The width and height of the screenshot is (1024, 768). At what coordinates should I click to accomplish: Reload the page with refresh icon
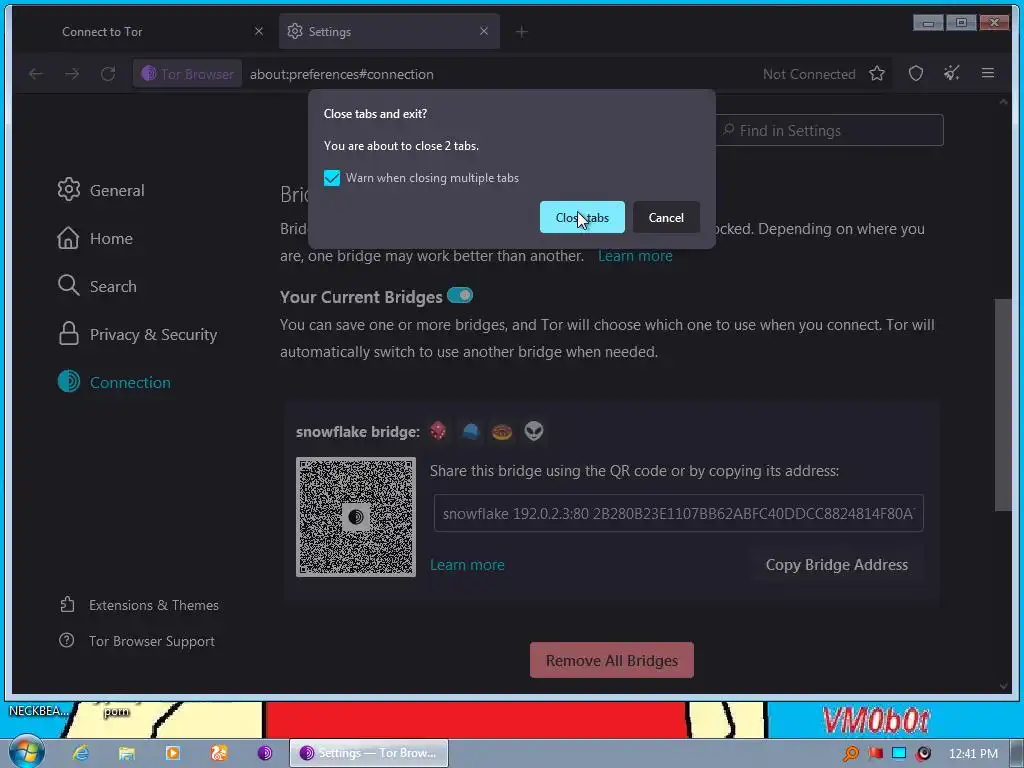tap(108, 74)
